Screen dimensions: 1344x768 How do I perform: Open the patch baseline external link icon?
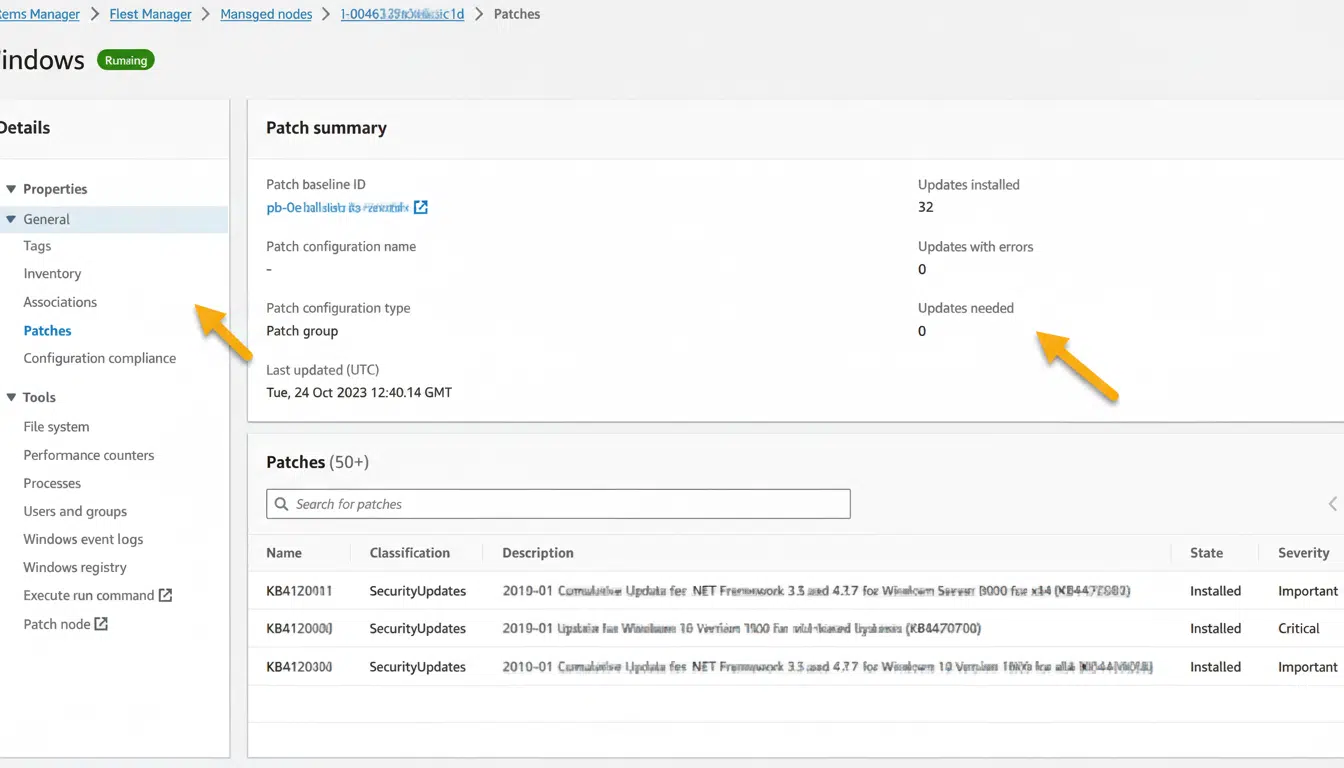coord(421,208)
